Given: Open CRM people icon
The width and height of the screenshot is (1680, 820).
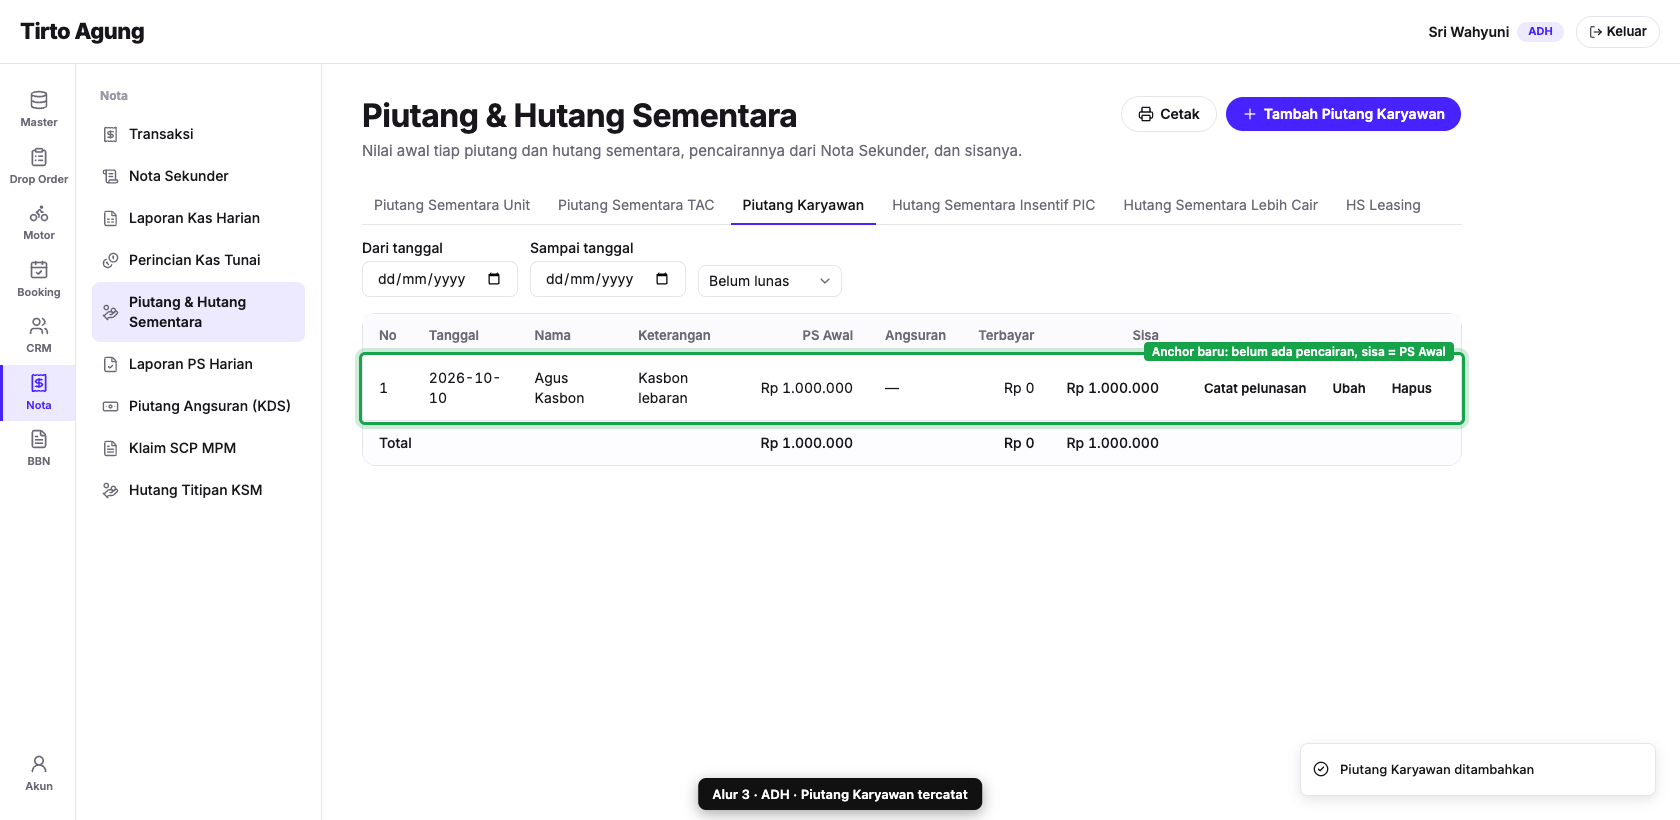Looking at the screenshot, I should (x=39, y=326).
